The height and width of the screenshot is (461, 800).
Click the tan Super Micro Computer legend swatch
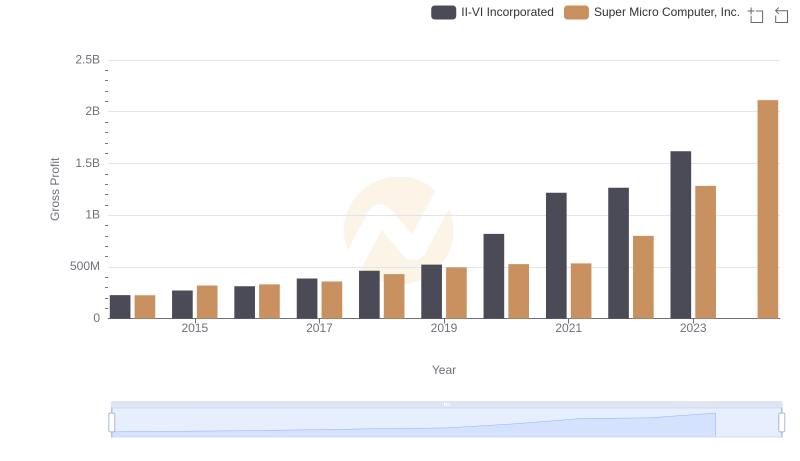[577, 12]
